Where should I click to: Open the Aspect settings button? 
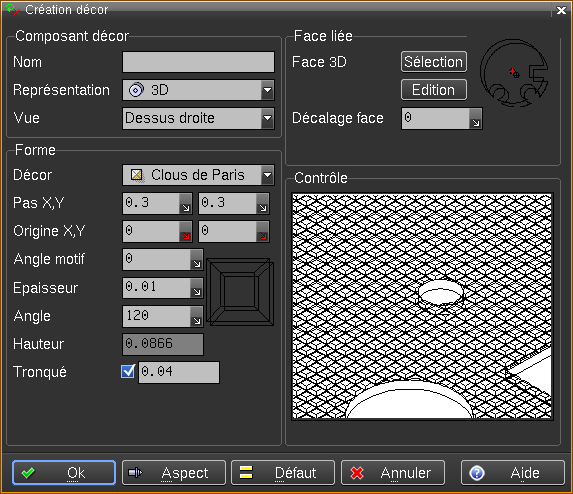point(174,473)
